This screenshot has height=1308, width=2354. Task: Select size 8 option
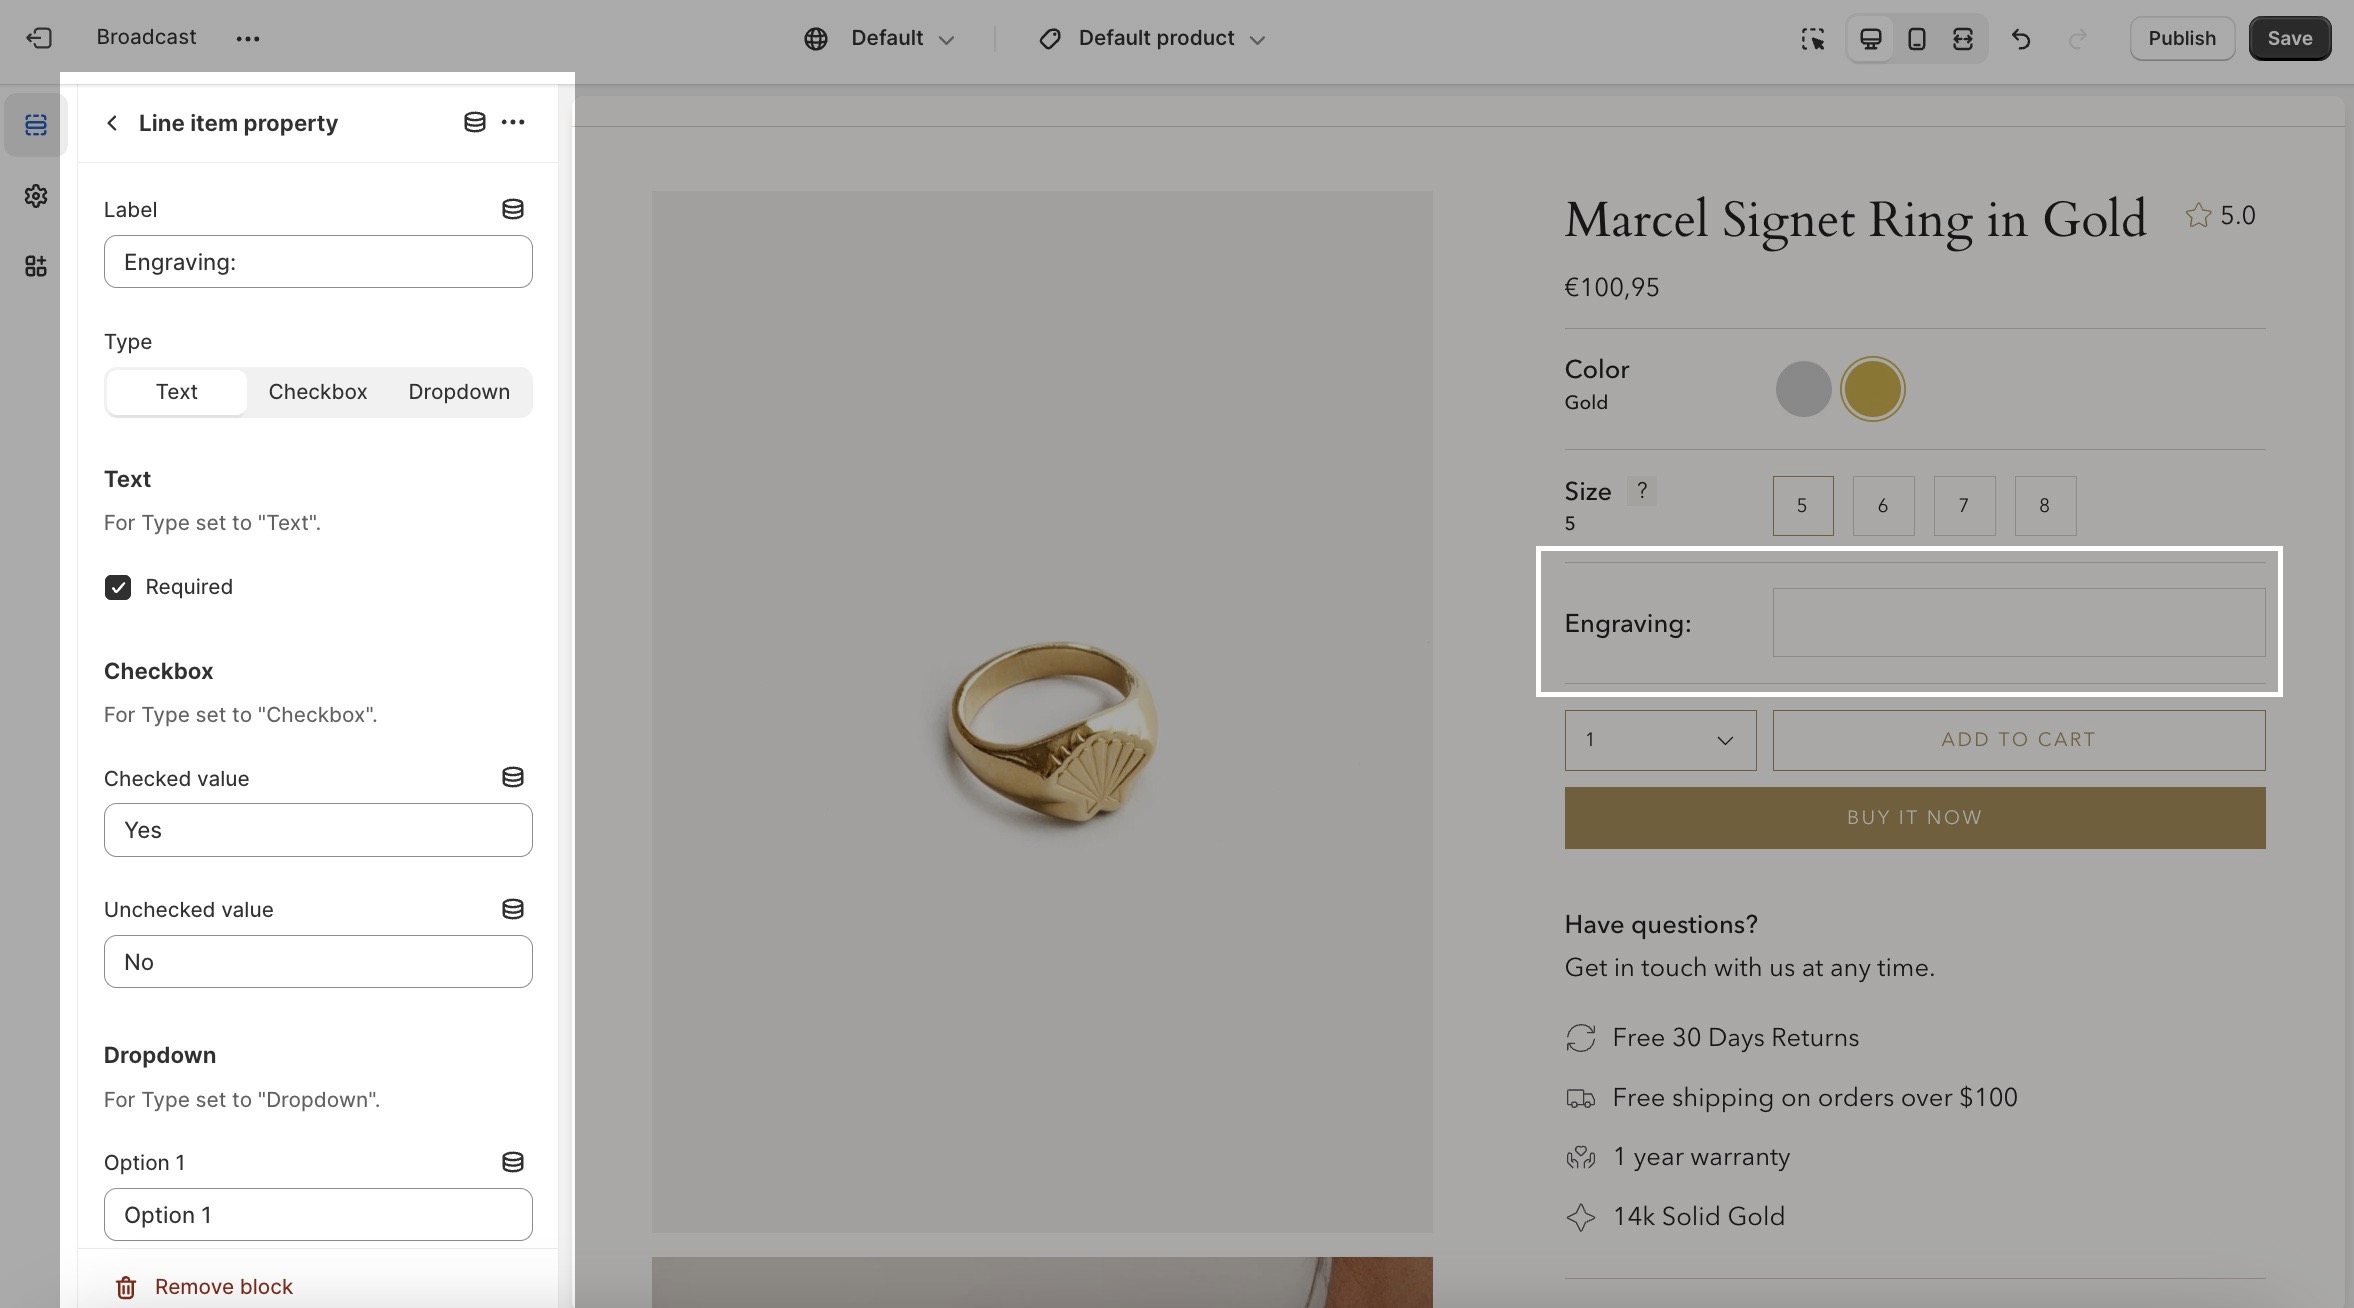click(2045, 505)
